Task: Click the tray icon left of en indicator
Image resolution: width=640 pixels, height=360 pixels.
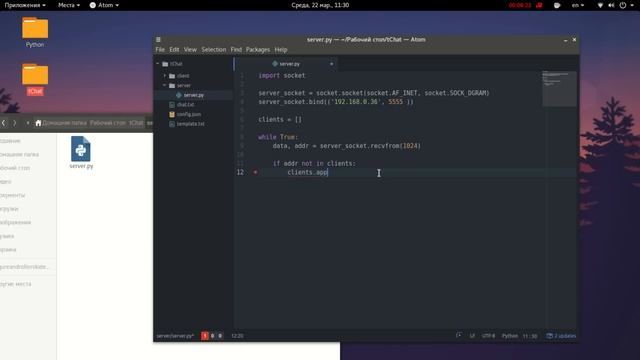Action: (557, 5)
